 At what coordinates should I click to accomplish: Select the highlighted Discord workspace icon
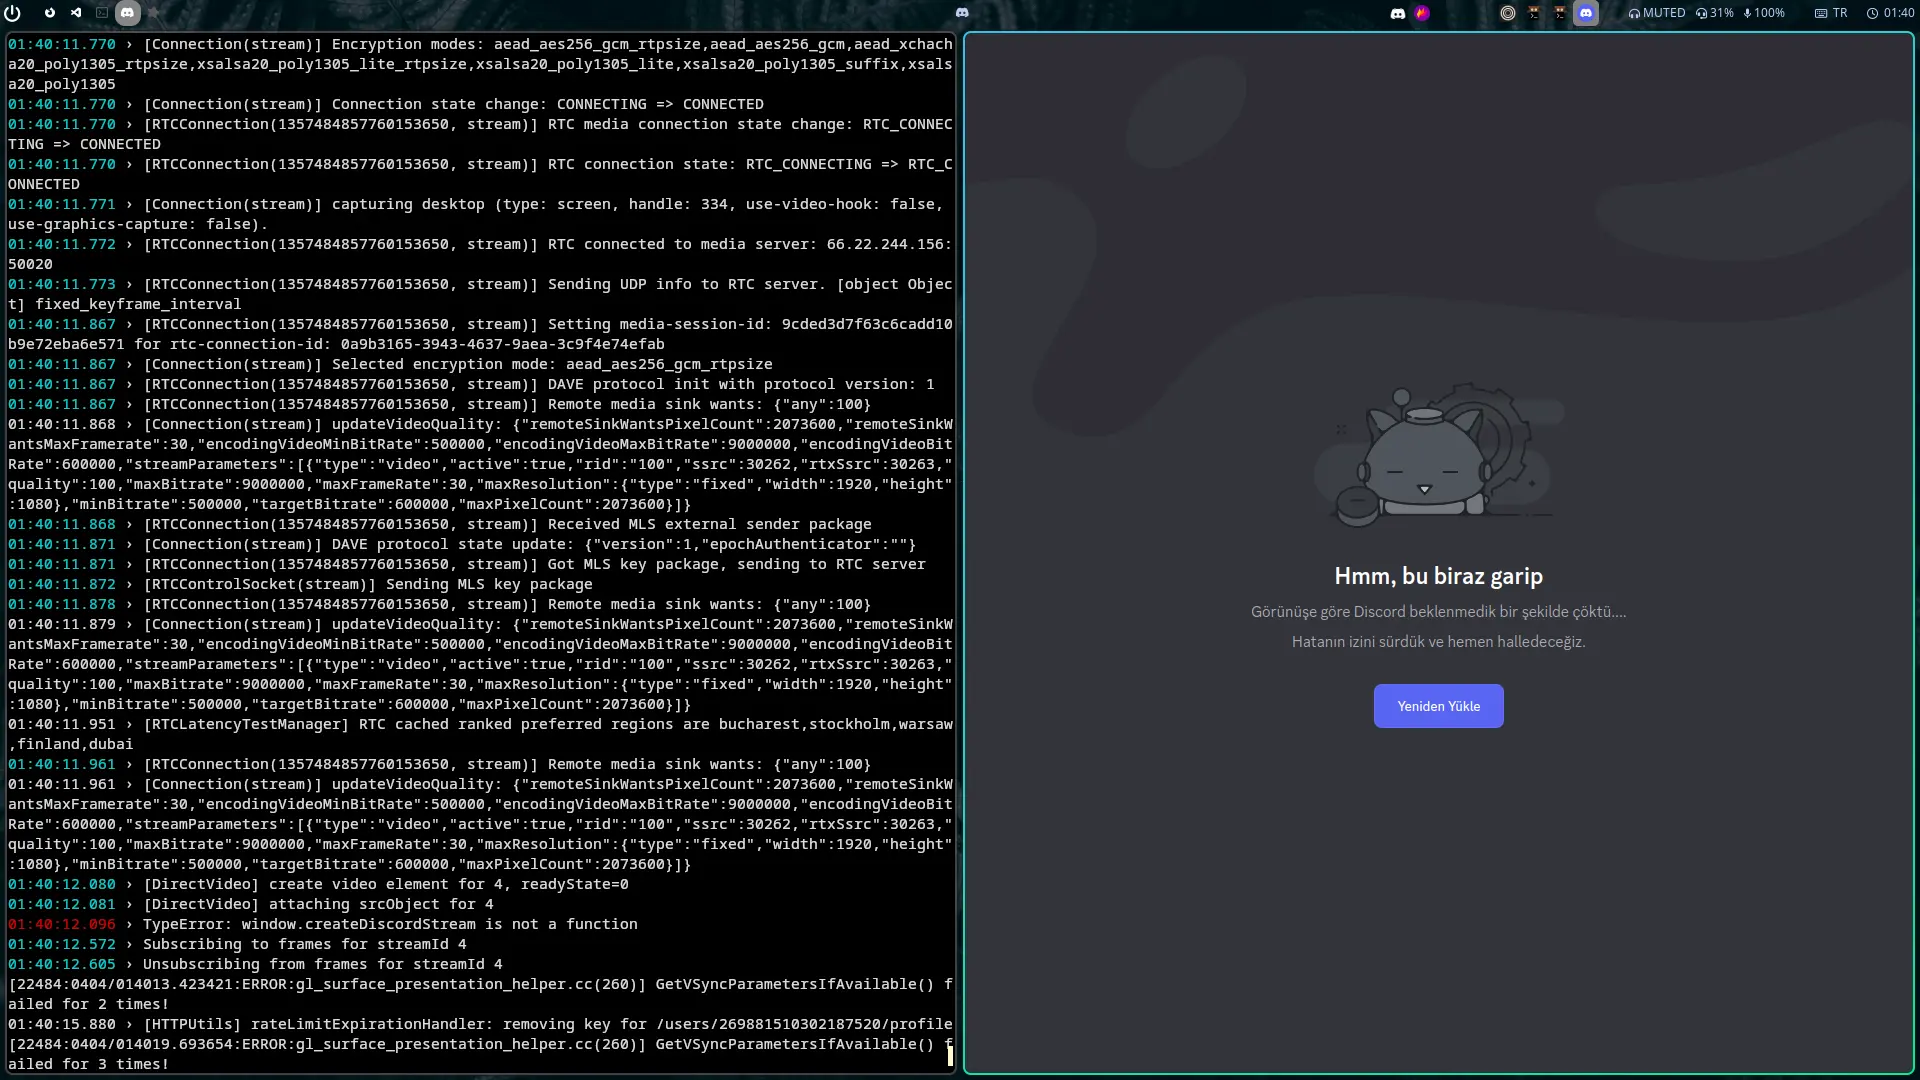click(x=128, y=13)
